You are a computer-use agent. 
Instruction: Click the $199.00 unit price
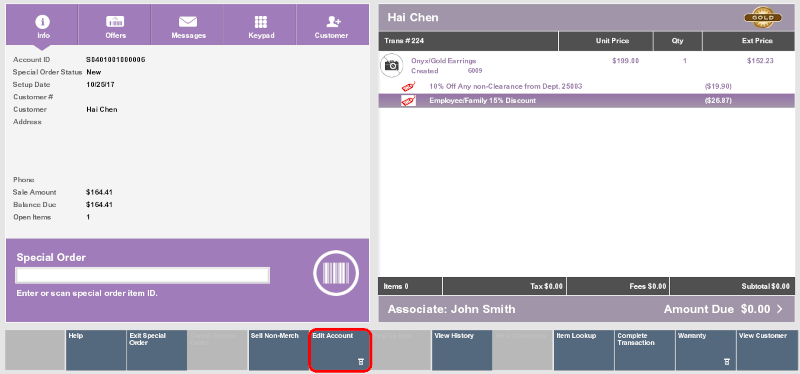pyautogui.click(x=626, y=61)
